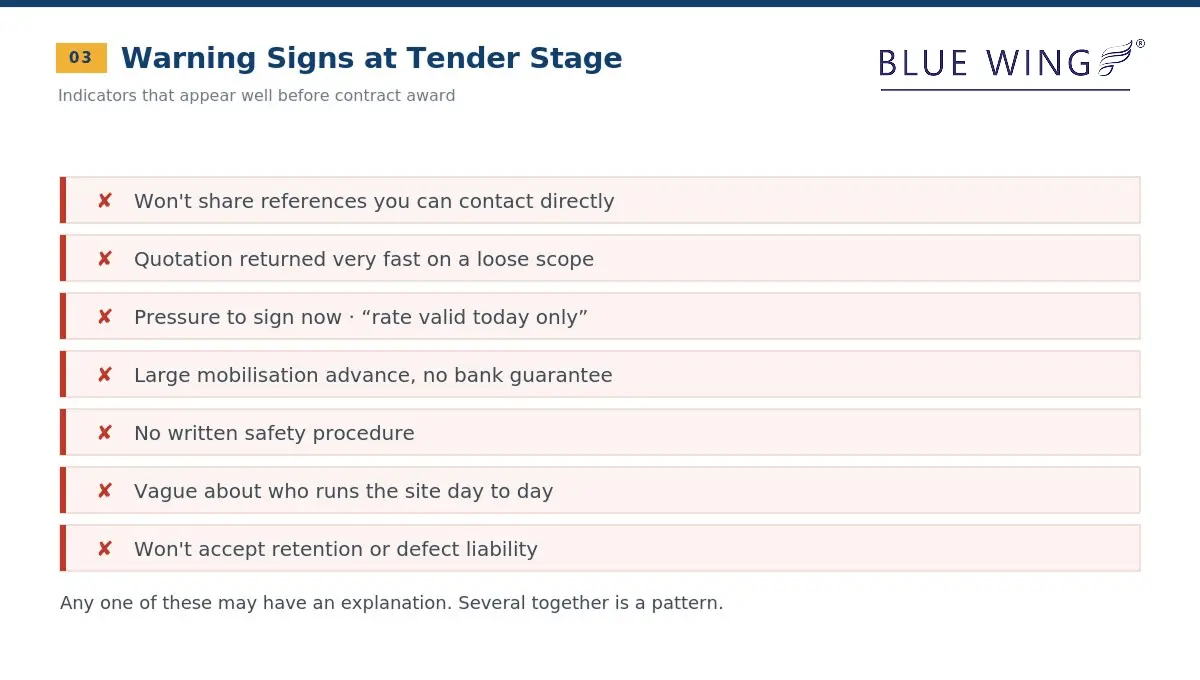Click the "Large mobilisation advance, no bank guarantee" text
Viewport: 1200px width, 680px height.
coord(373,375)
